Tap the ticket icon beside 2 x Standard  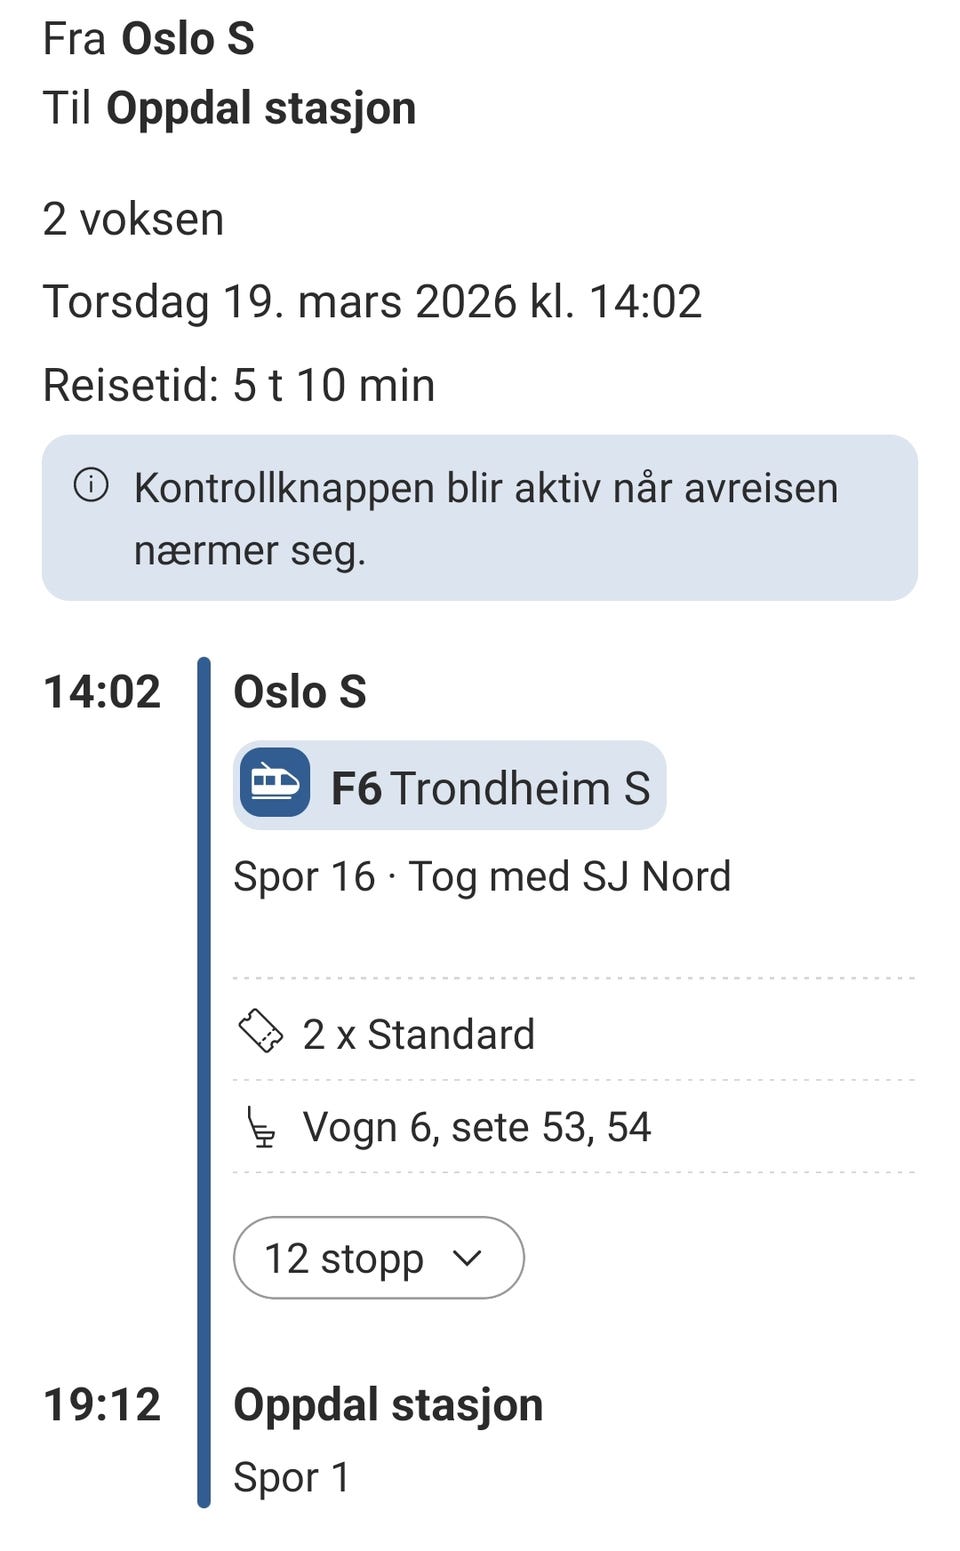coord(261,1031)
